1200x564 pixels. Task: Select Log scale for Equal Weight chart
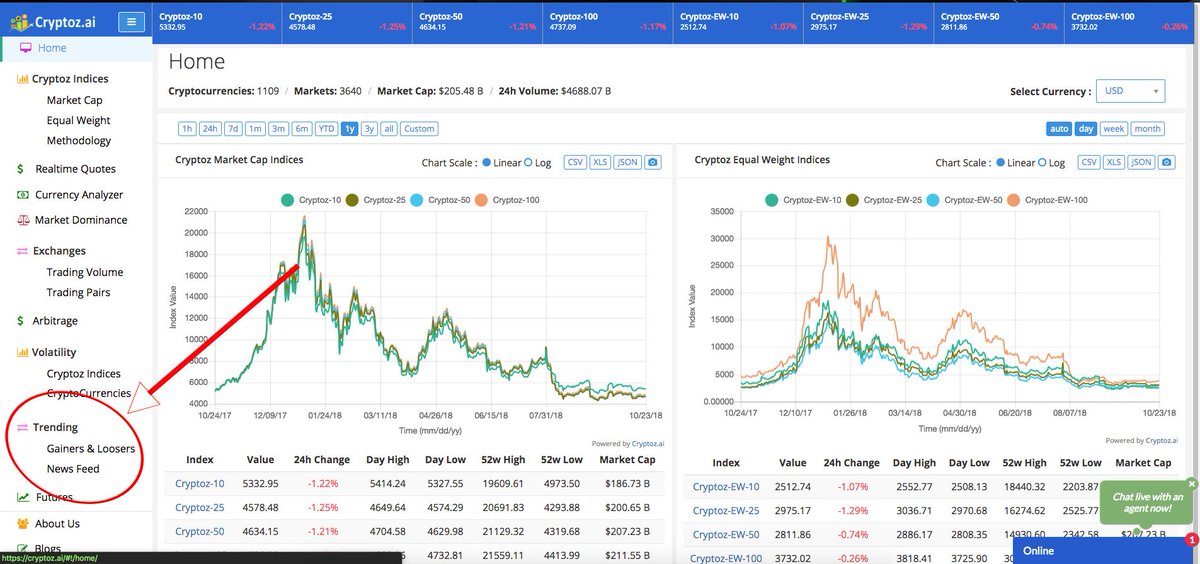pyautogui.click(x=1043, y=162)
